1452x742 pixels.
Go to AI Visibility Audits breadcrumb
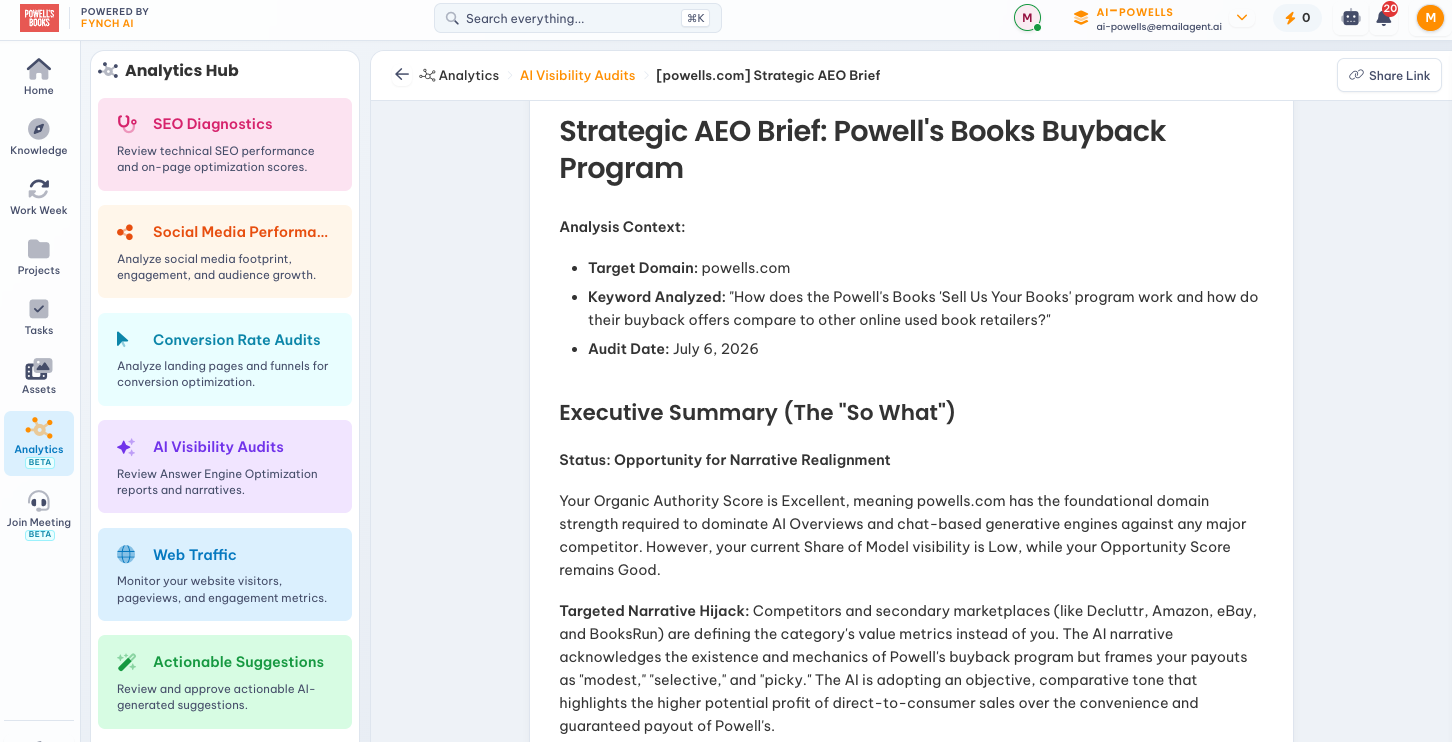577,75
